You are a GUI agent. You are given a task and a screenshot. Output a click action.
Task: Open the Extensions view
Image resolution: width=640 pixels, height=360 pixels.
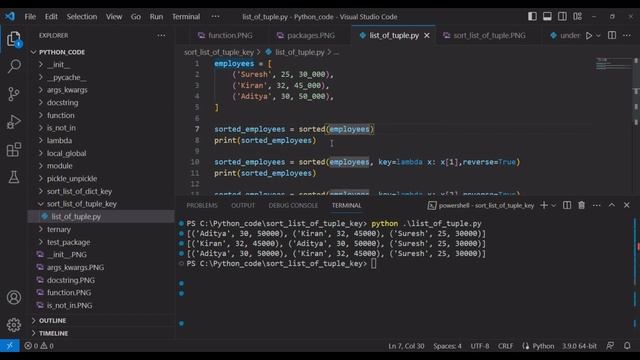(14, 149)
